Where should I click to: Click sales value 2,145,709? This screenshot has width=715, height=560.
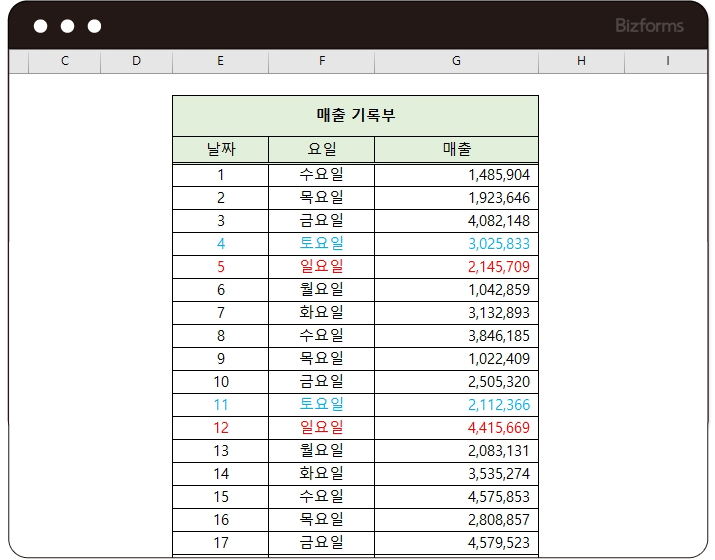pos(456,267)
